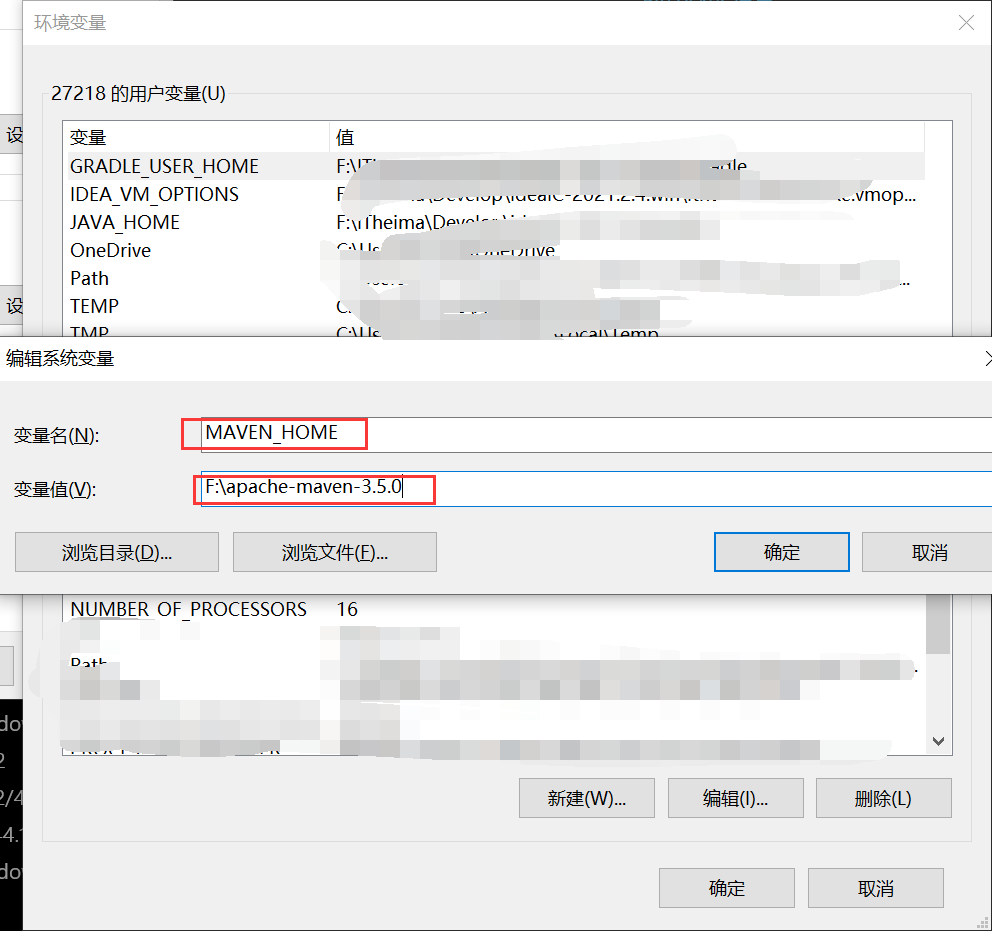Click the scroll-down arrow of system variables list
The width and height of the screenshot is (992, 931).
coord(938,741)
